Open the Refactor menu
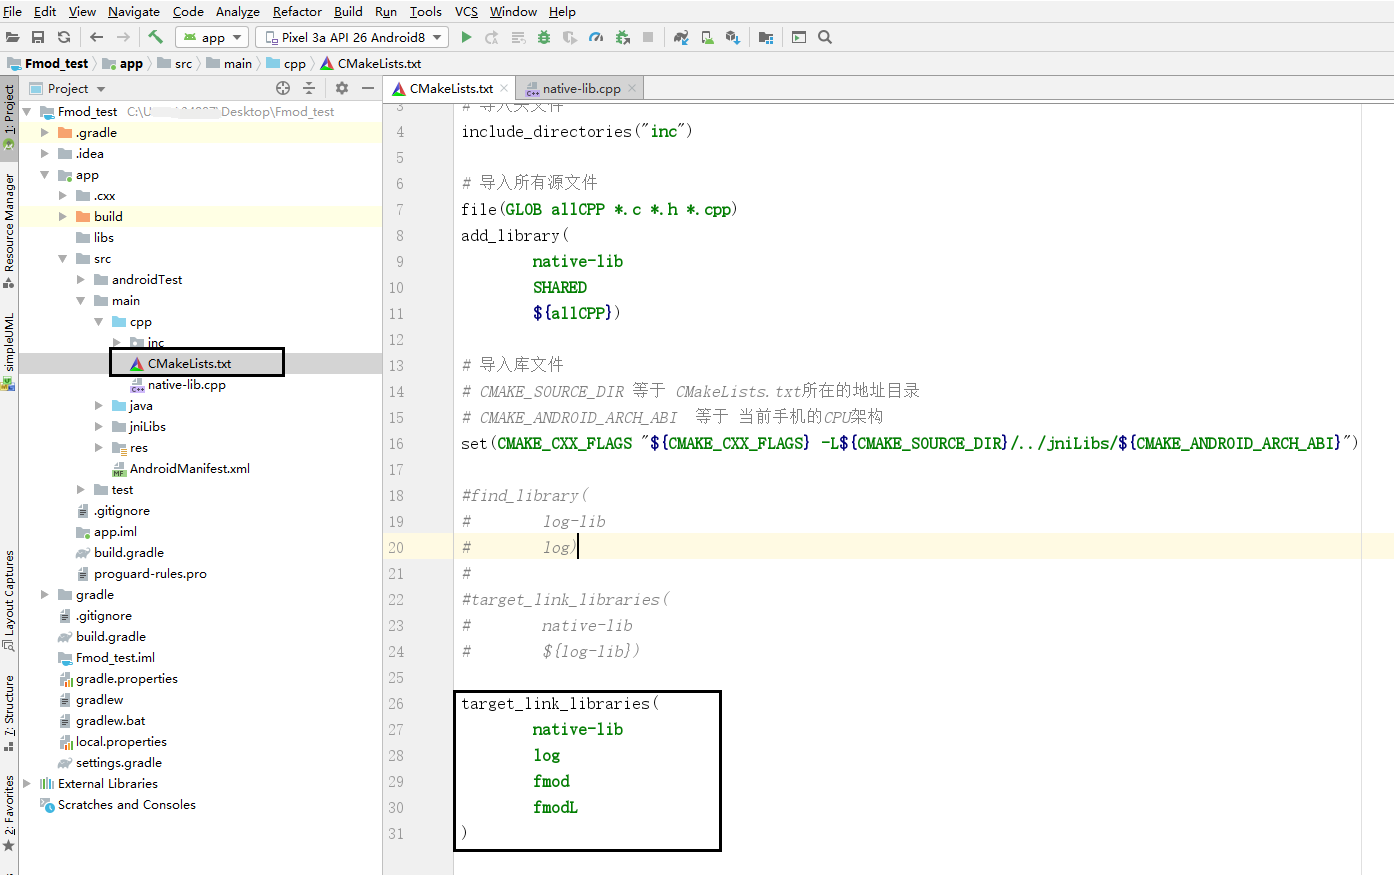 click(296, 11)
